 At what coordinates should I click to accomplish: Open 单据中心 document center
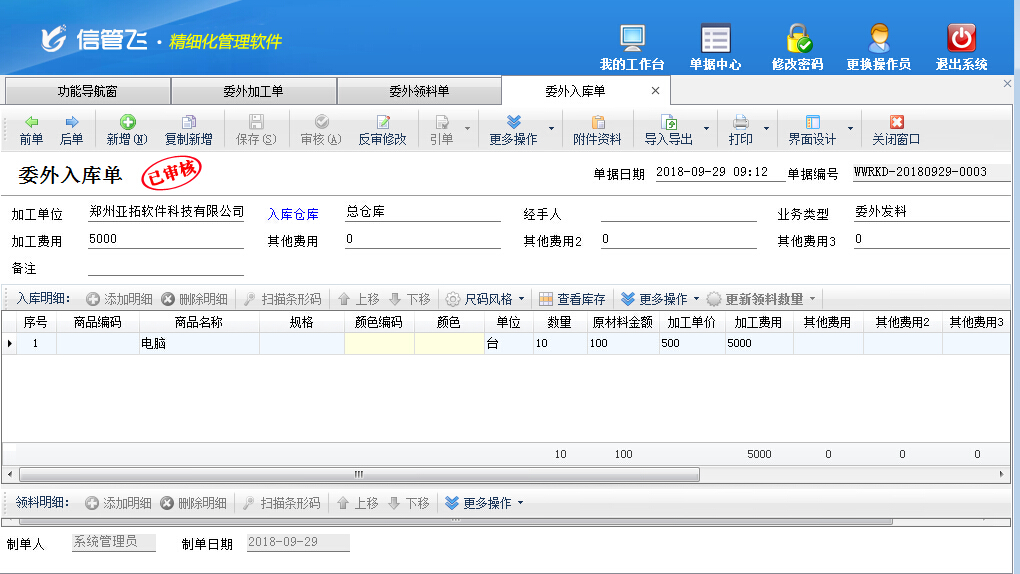(715, 47)
